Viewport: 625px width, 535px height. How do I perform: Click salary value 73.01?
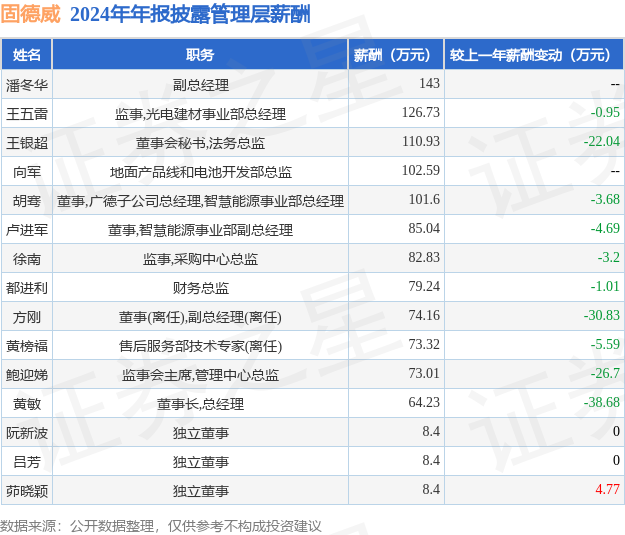pos(424,374)
